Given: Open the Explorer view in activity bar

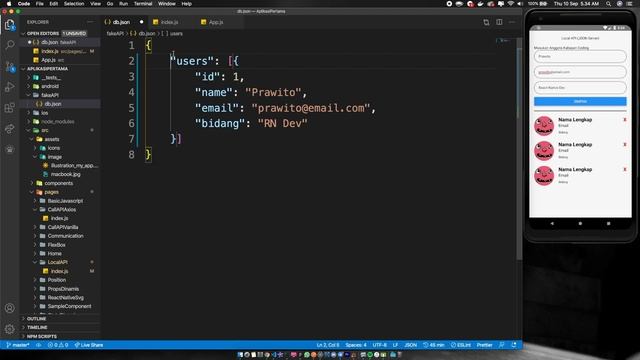Looking at the screenshot, I should pyautogui.click(x=10, y=24).
